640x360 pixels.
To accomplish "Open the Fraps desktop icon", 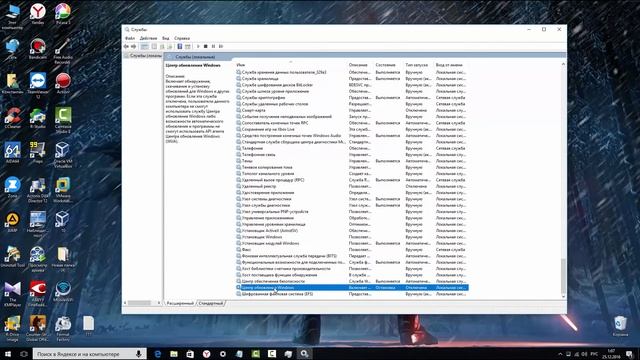I will coord(38,153).
